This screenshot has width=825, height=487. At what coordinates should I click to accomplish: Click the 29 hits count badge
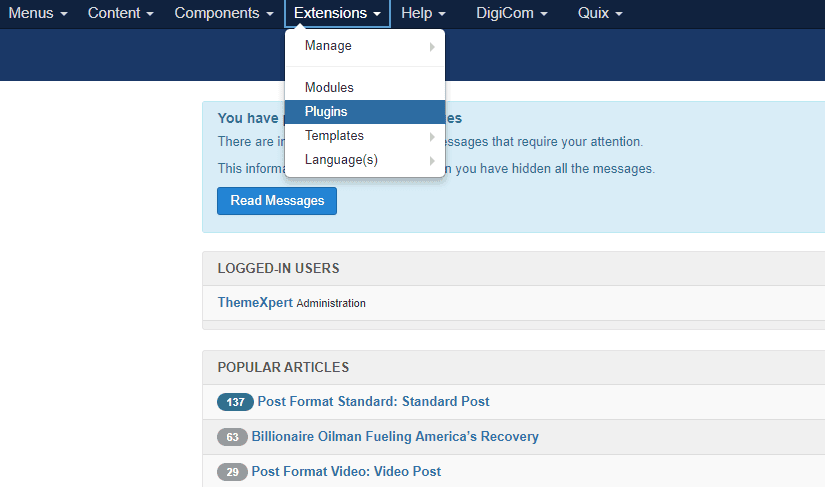point(232,472)
